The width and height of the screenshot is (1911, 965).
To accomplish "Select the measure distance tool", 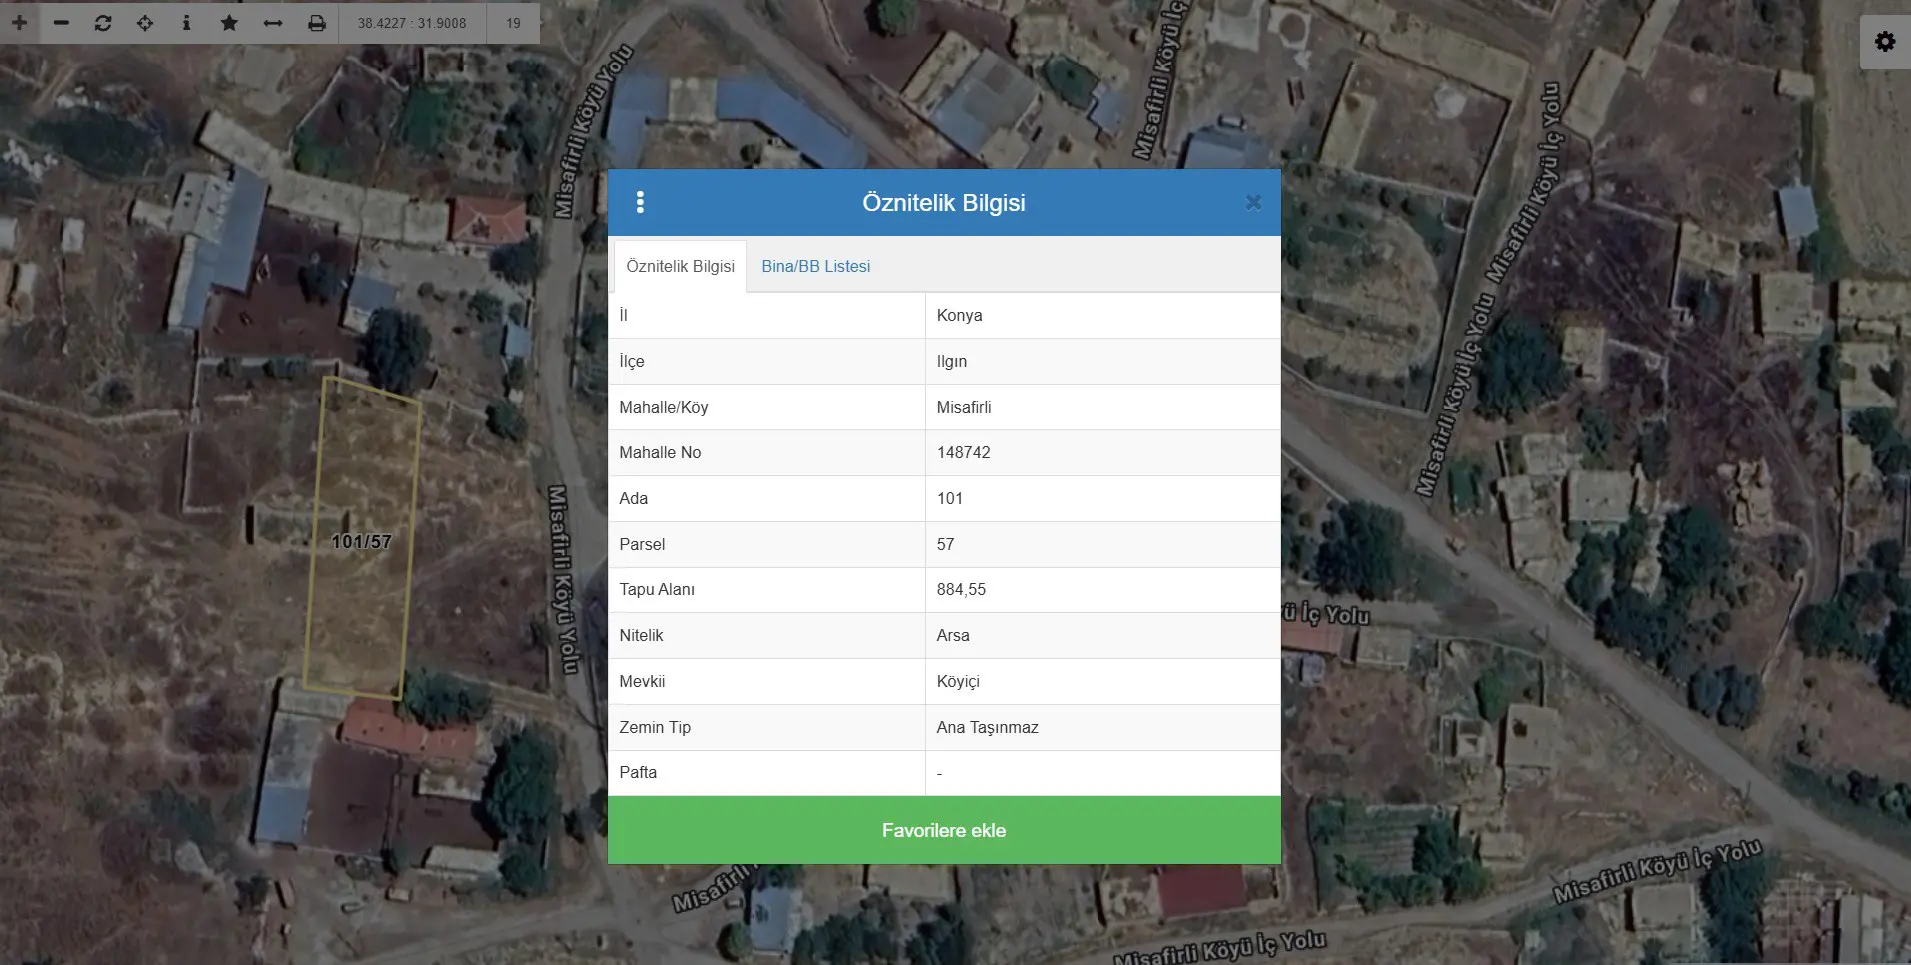I will click(x=273, y=22).
